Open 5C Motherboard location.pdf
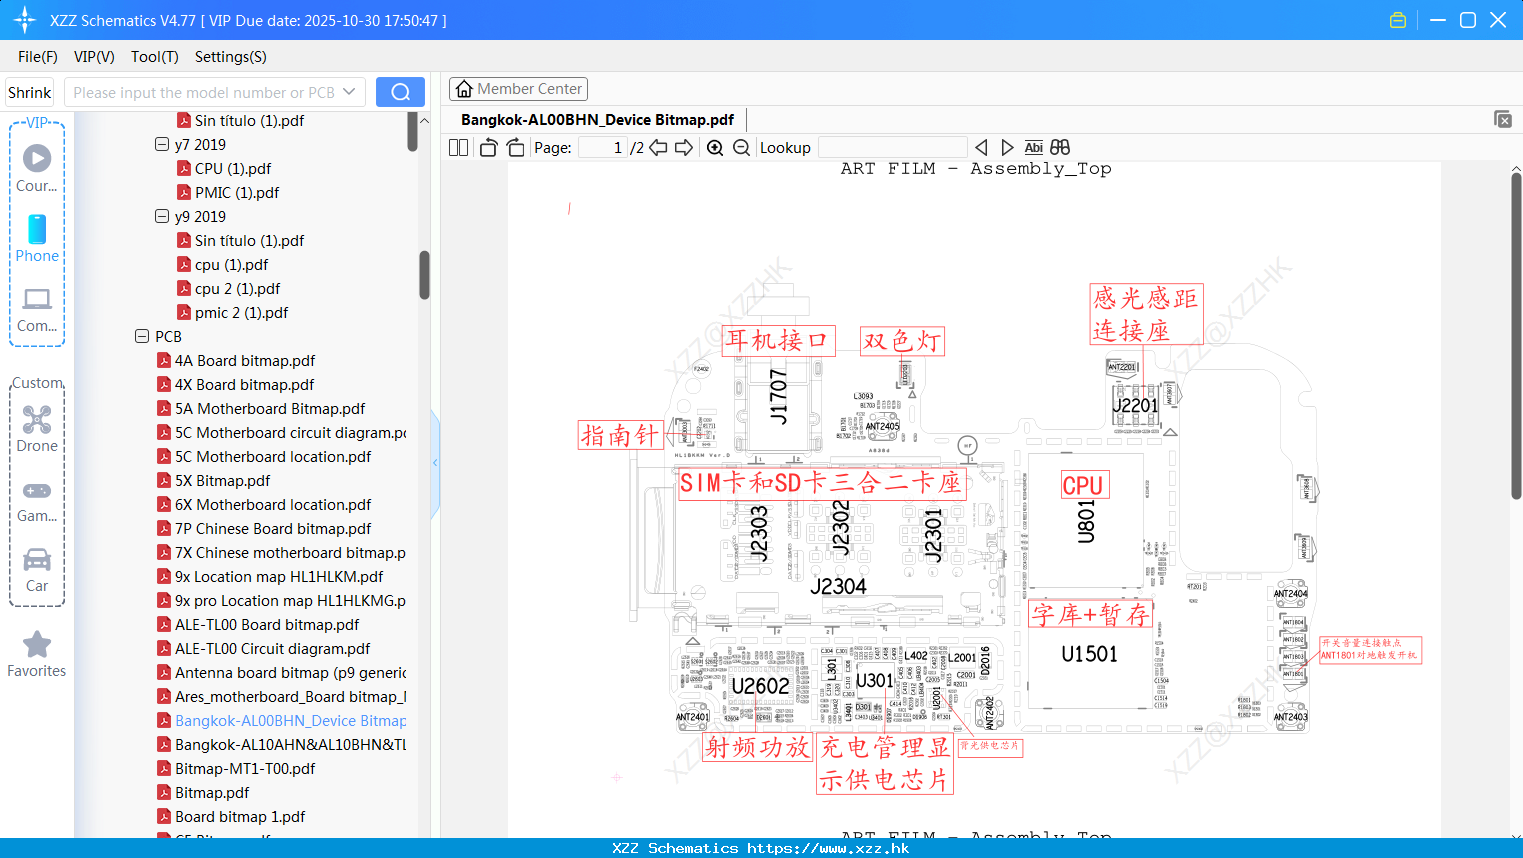This screenshot has height=858, width=1523. [x=273, y=456]
